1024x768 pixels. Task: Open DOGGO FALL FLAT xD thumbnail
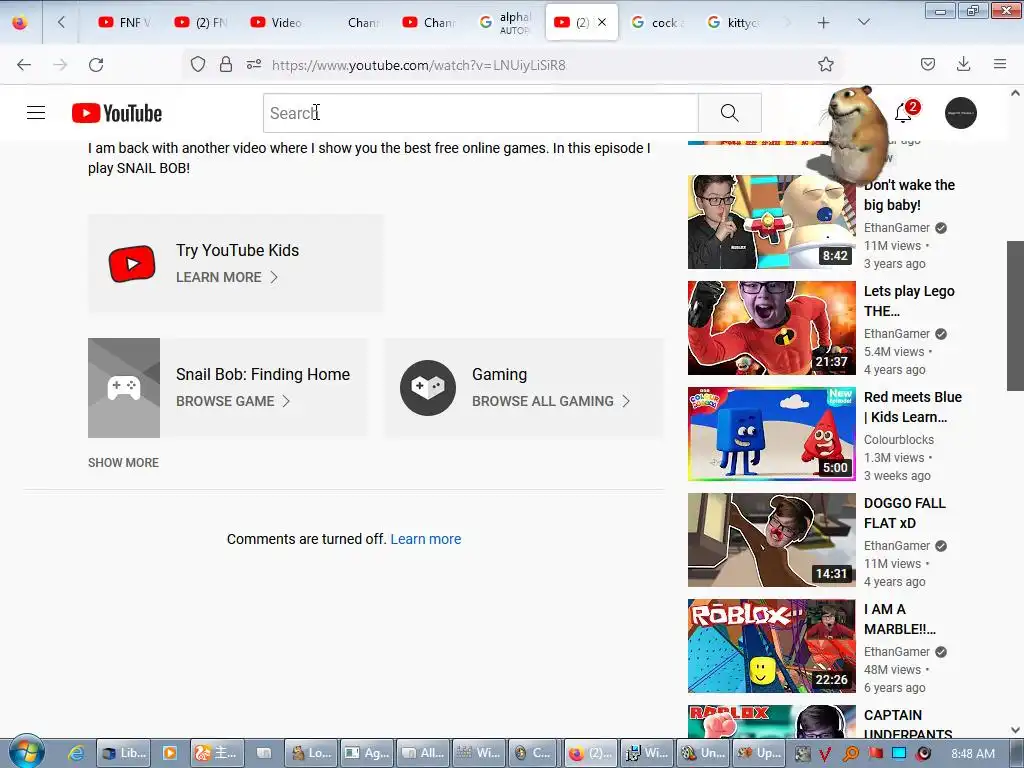(771, 540)
